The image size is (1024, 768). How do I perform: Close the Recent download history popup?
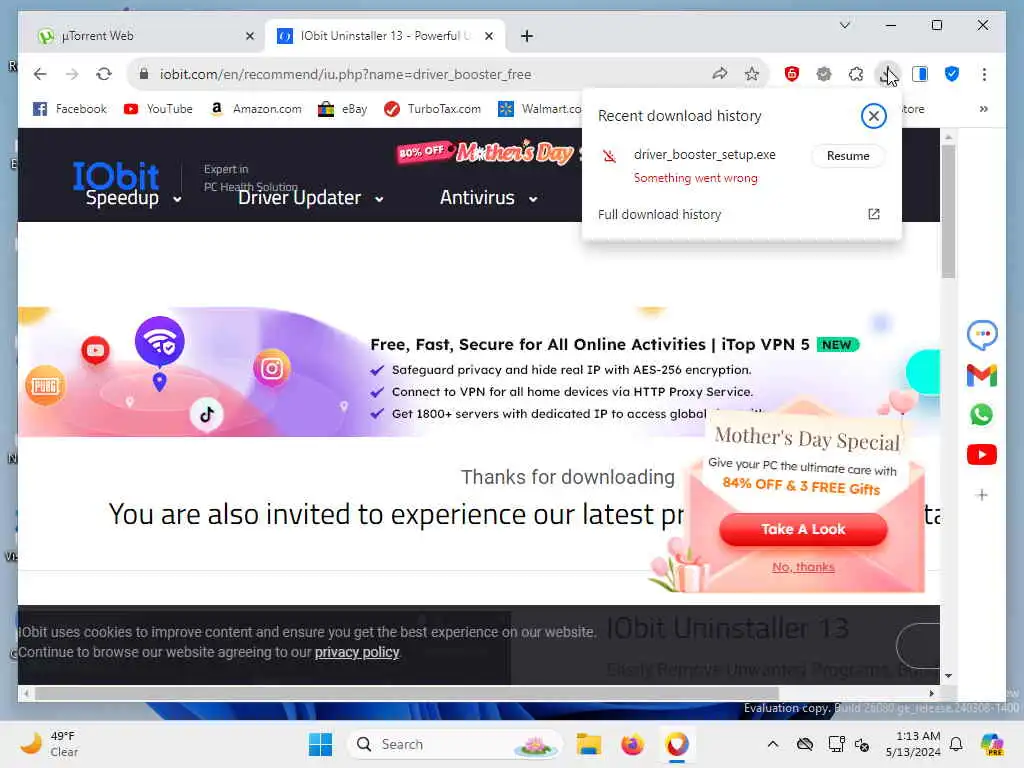873,116
